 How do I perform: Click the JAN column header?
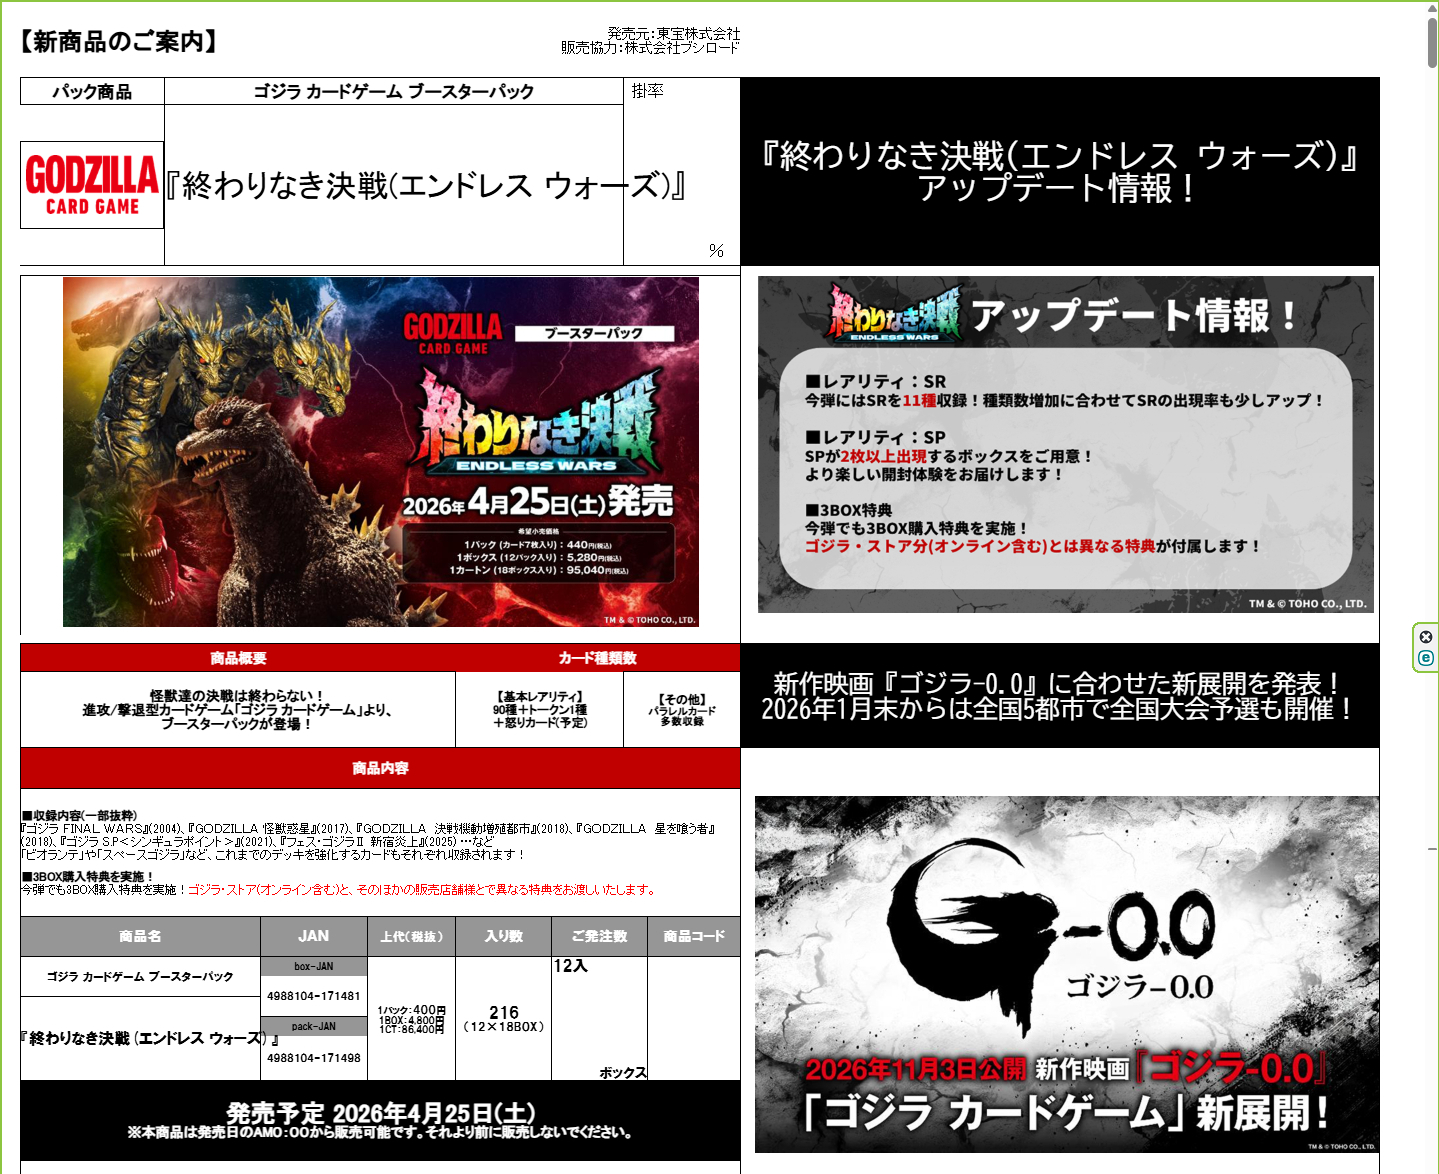pyautogui.click(x=313, y=936)
